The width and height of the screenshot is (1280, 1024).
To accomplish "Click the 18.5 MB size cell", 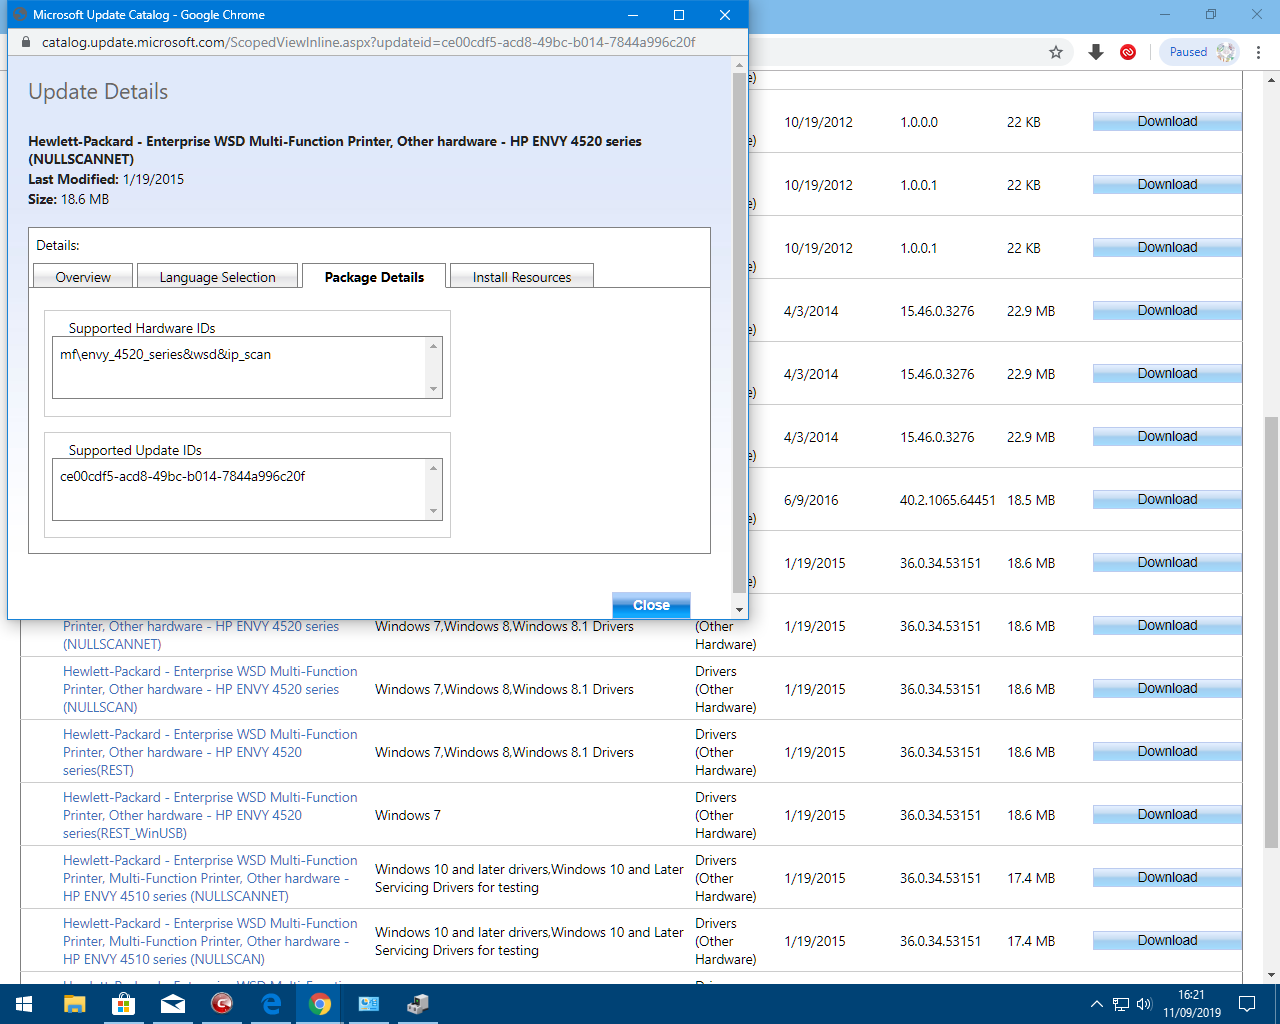I will tap(1031, 500).
